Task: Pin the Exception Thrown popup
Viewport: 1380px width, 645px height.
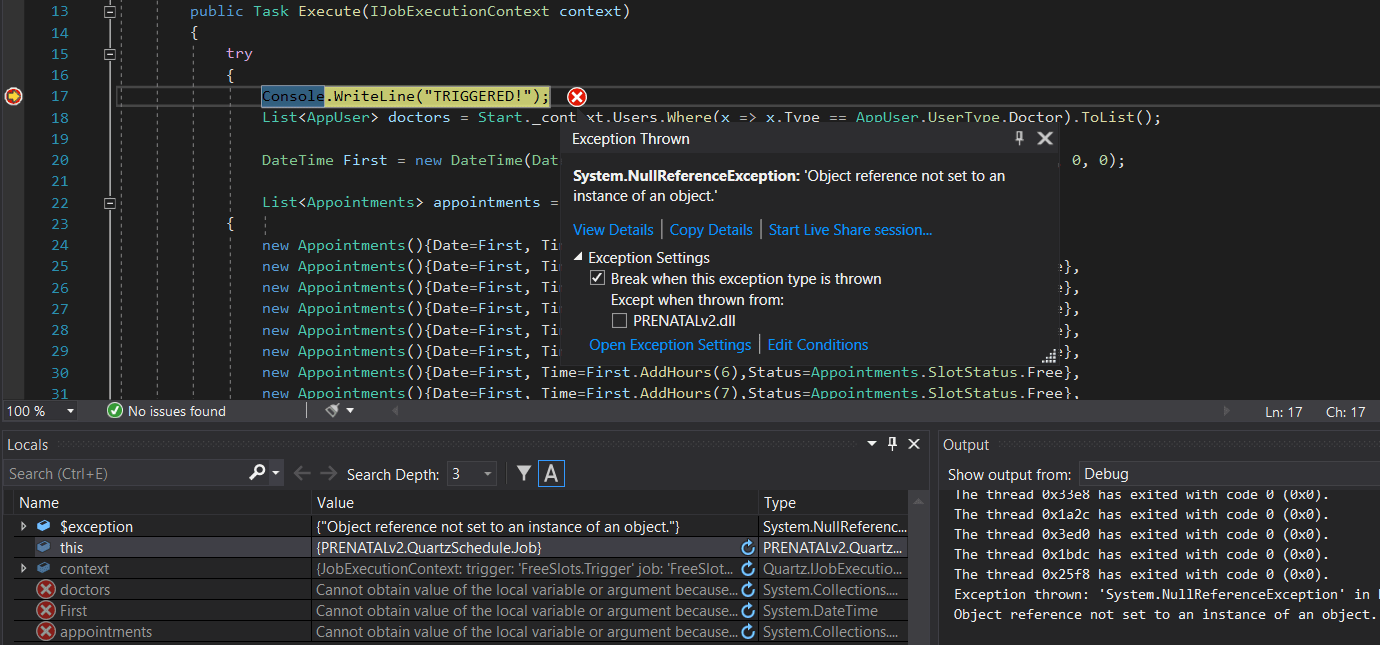Action: click(x=1020, y=139)
